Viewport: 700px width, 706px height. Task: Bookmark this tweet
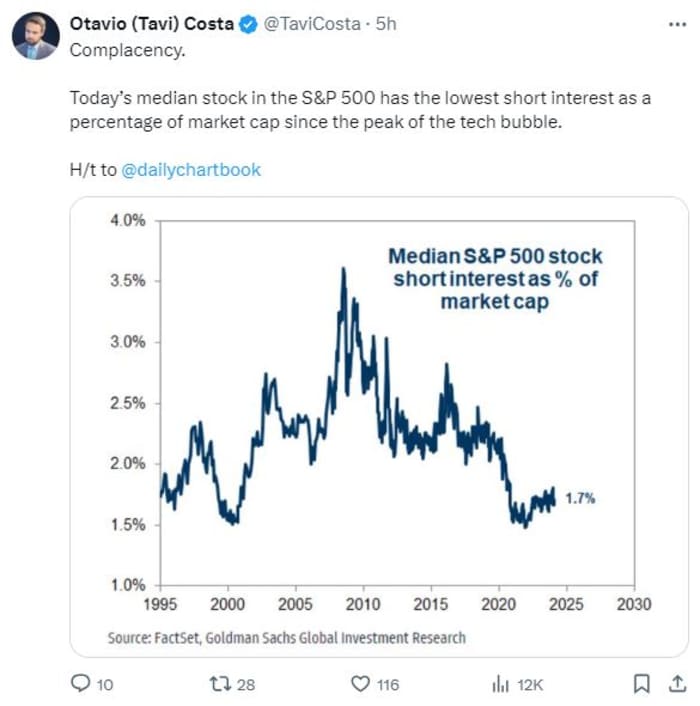pyautogui.click(x=641, y=683)
